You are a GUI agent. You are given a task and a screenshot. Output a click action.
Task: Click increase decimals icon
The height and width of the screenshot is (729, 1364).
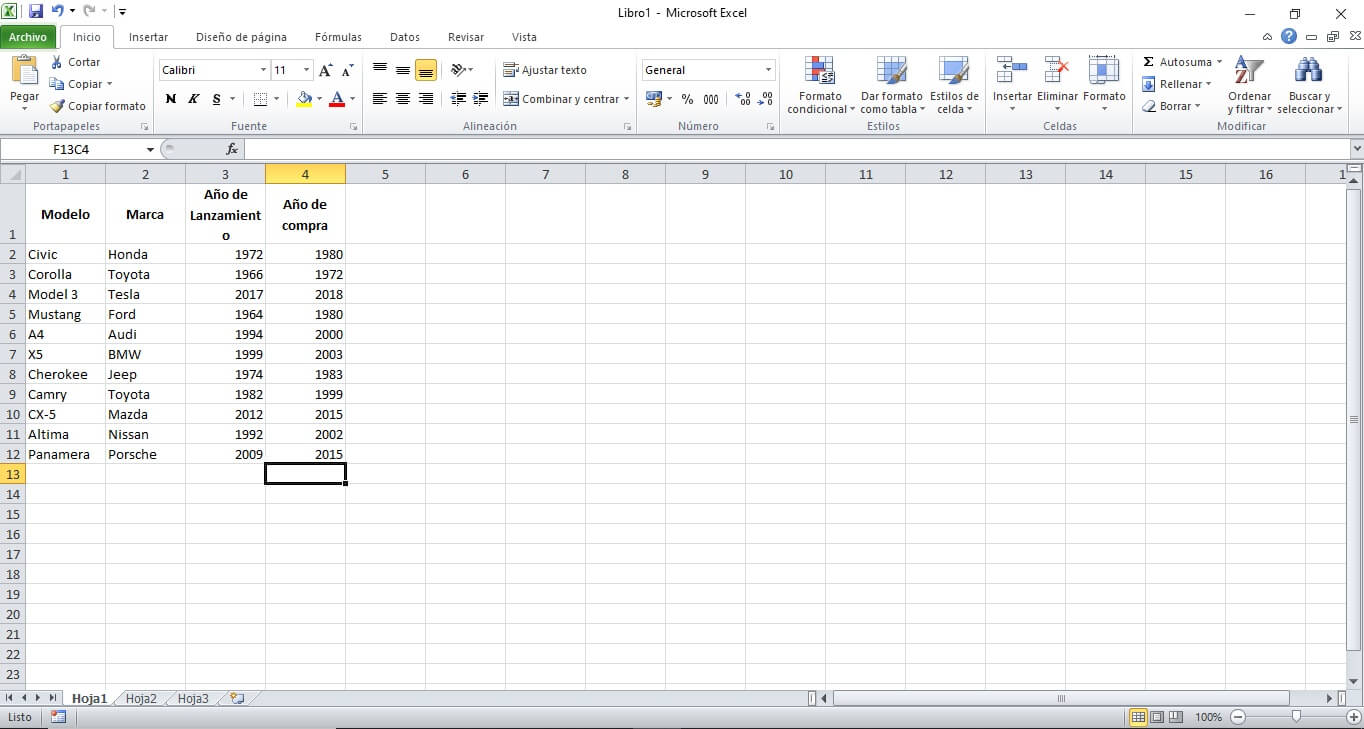click(743, 99)
